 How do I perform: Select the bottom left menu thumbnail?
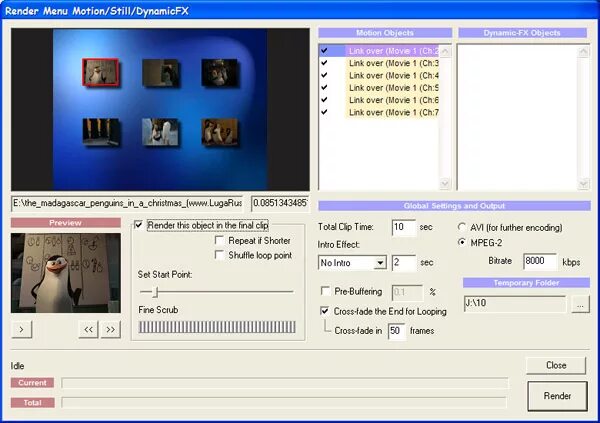click(101, 132)
